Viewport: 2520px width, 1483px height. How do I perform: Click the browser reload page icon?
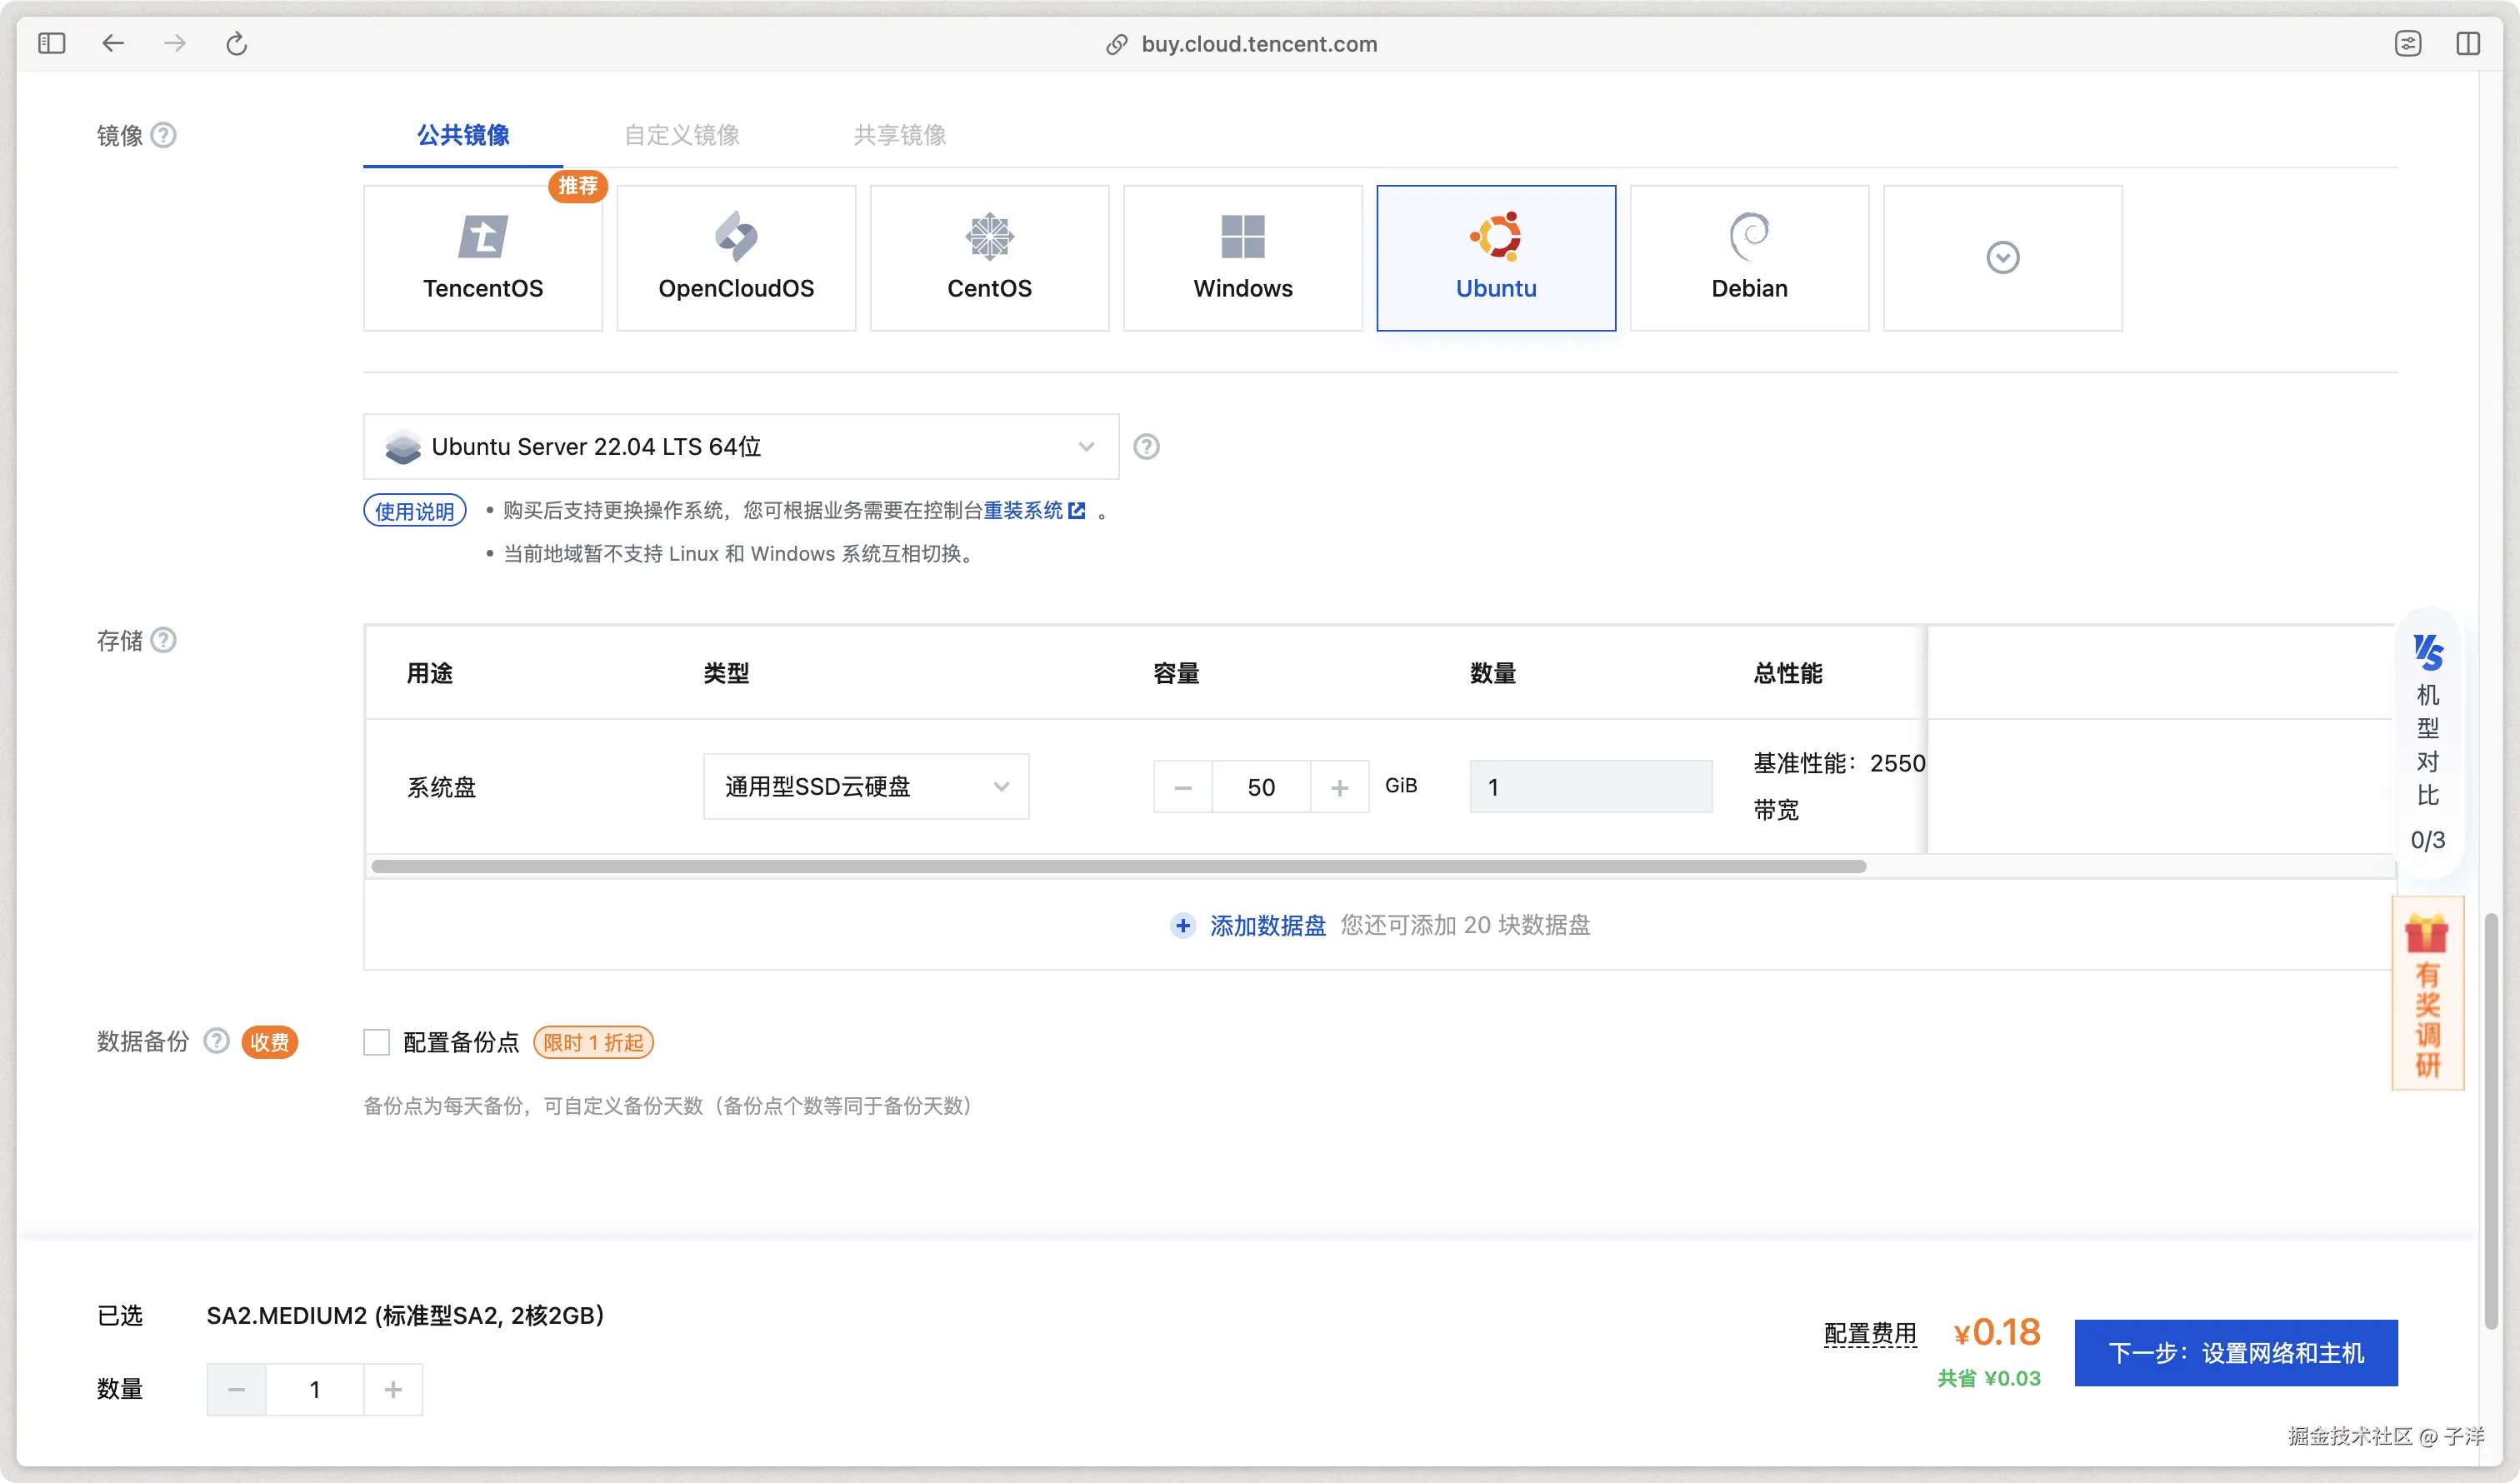click(236, 44)
